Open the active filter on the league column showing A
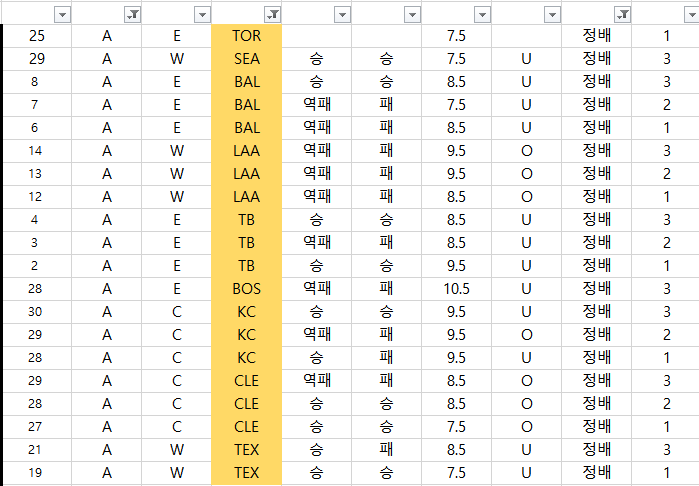Screen dimensions: 699x486 (x=132, y=14)
